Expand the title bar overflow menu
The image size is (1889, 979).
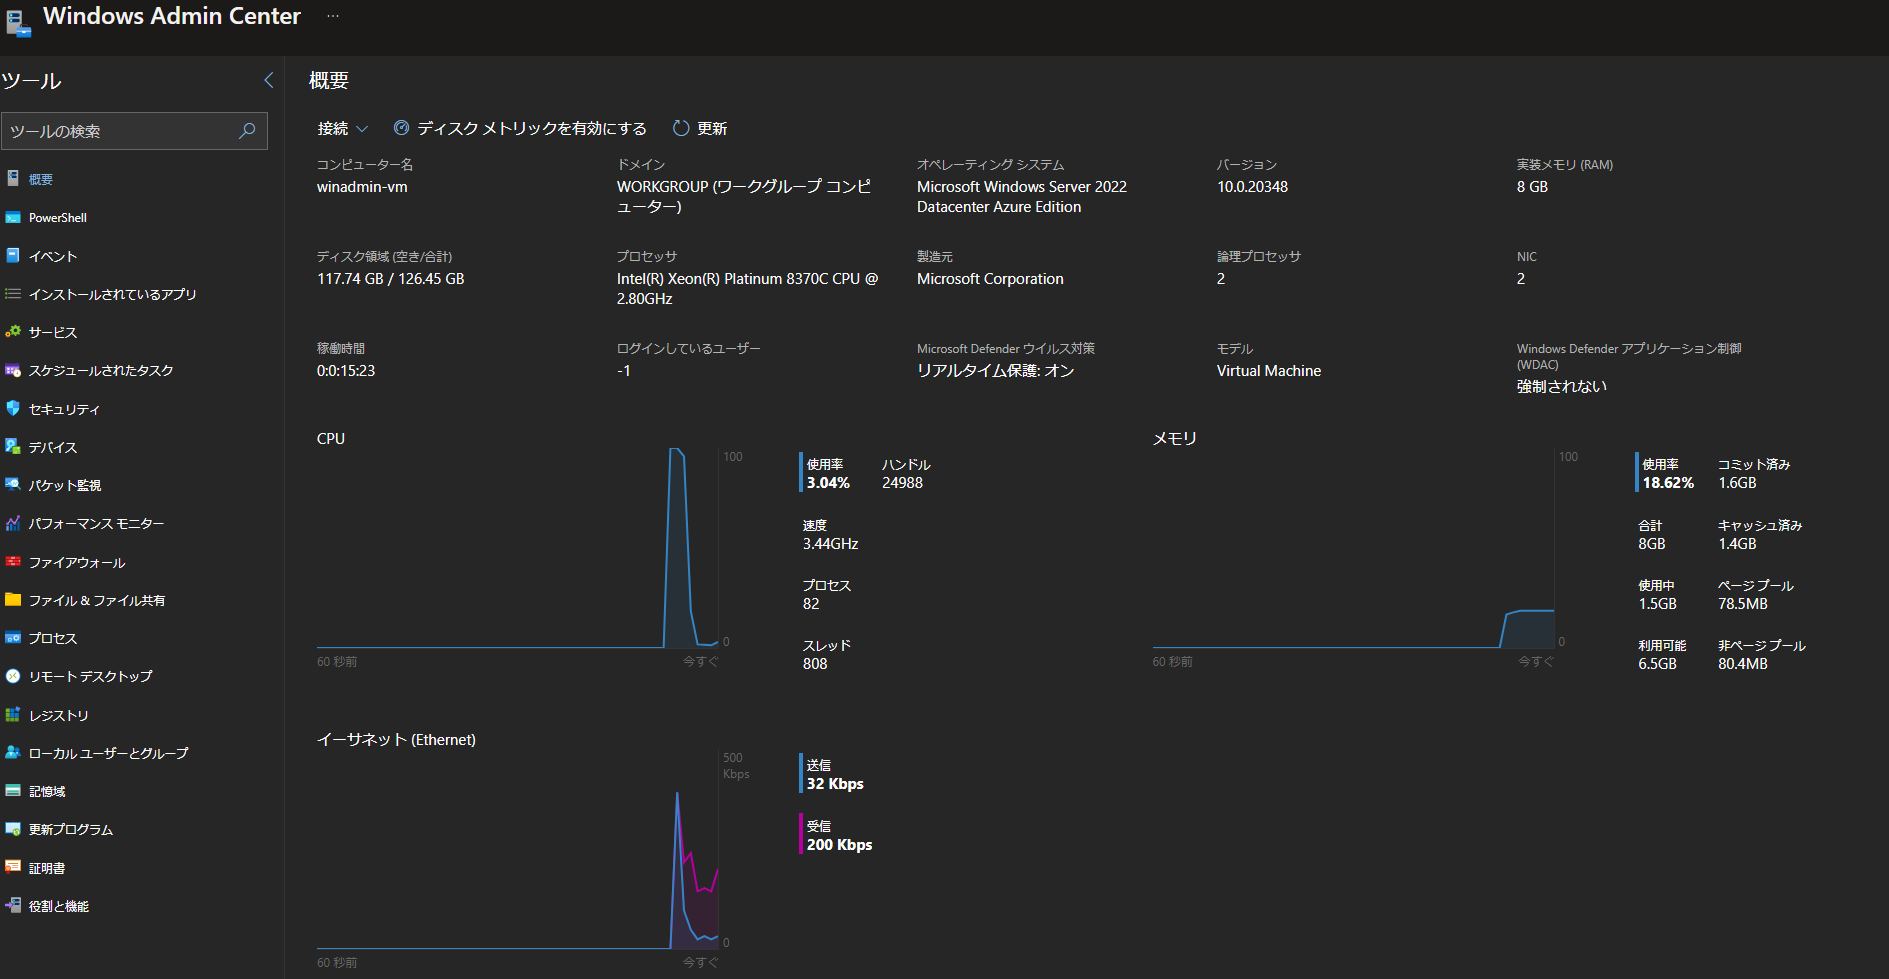pos(332,16)
